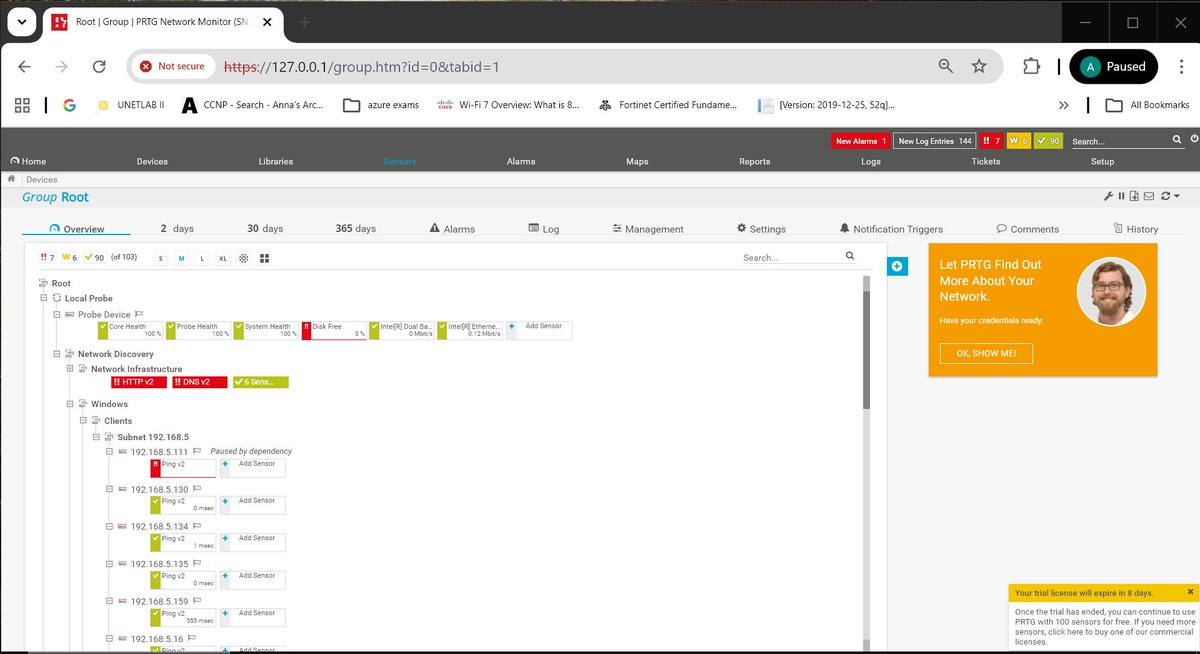Open the Setup main menu
Viewport: 1200px width, 654px height.
pyautogui.click(x=1102, y=161)
